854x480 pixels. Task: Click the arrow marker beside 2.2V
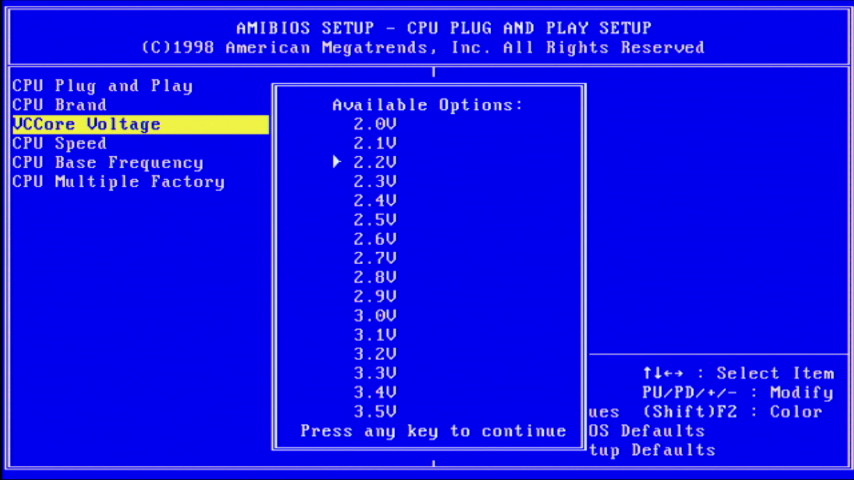coord(338,162)
